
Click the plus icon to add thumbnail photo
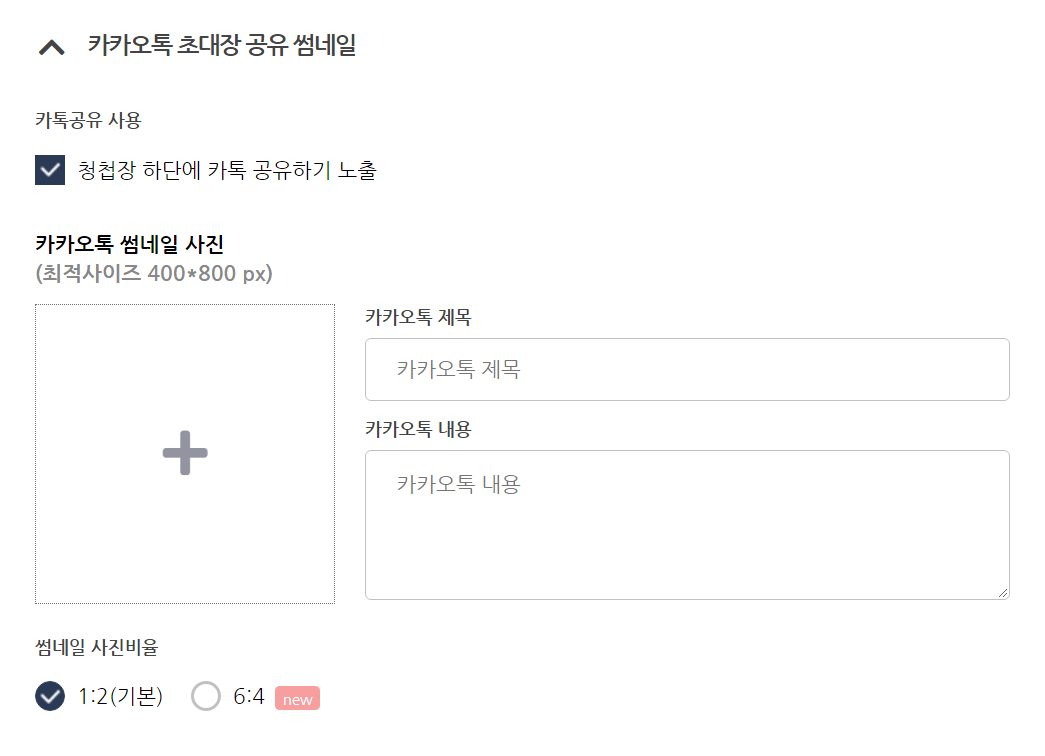(185, 454)
